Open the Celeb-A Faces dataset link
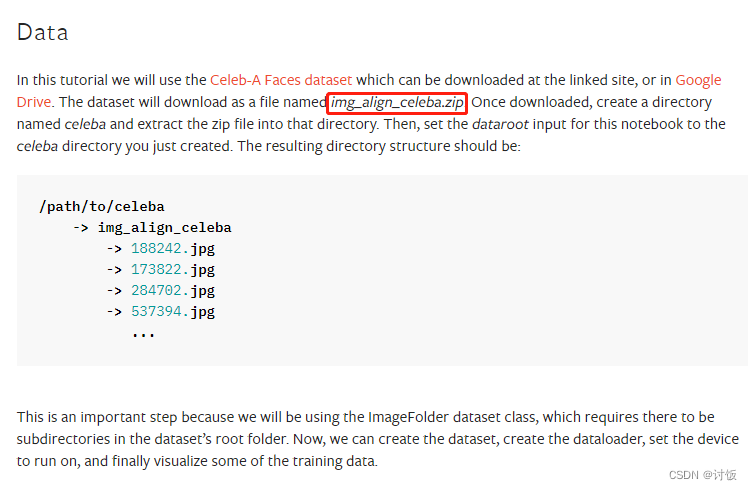Screen dimensions: 752x490 pos(281,80)
